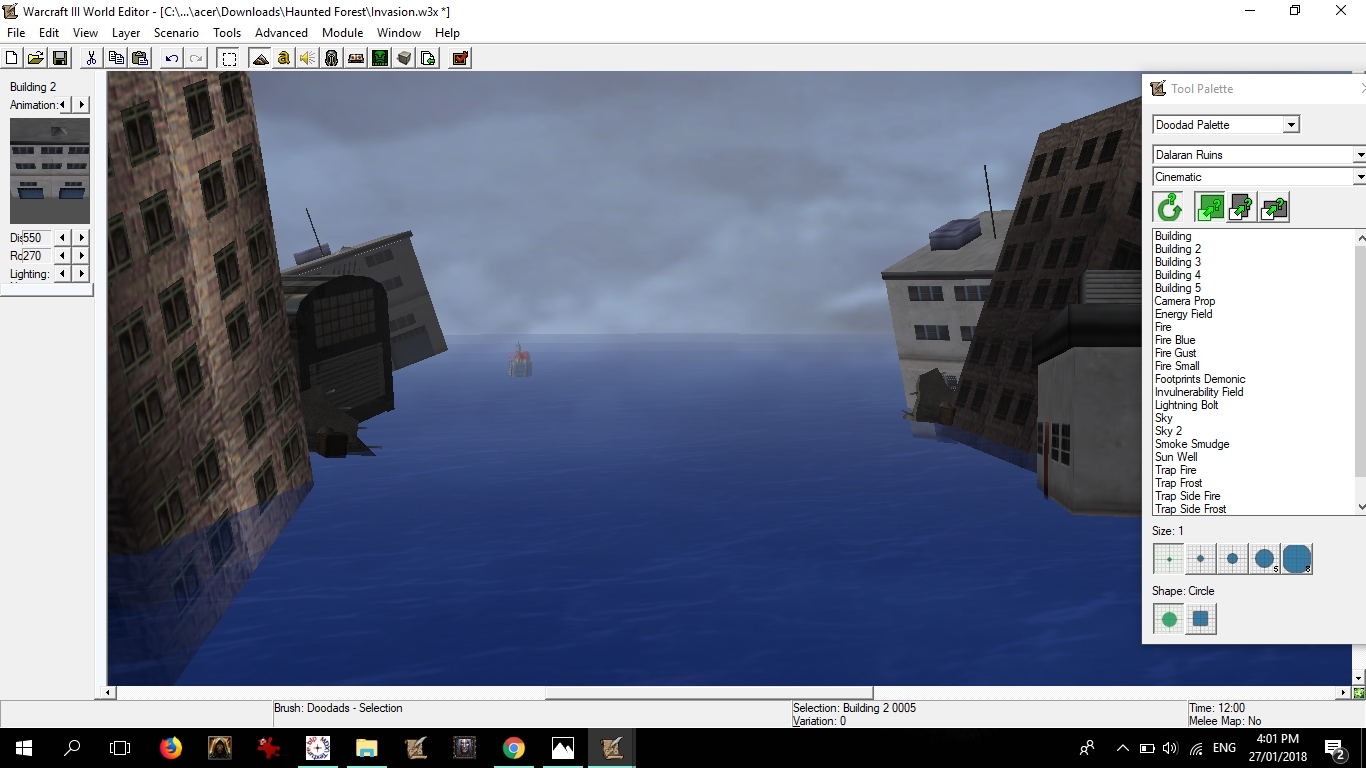Image resolution: width=1366 pixels, height=768 pixels.
Task: Open the Object Manager grey cube icon
Action: (404, 58)
